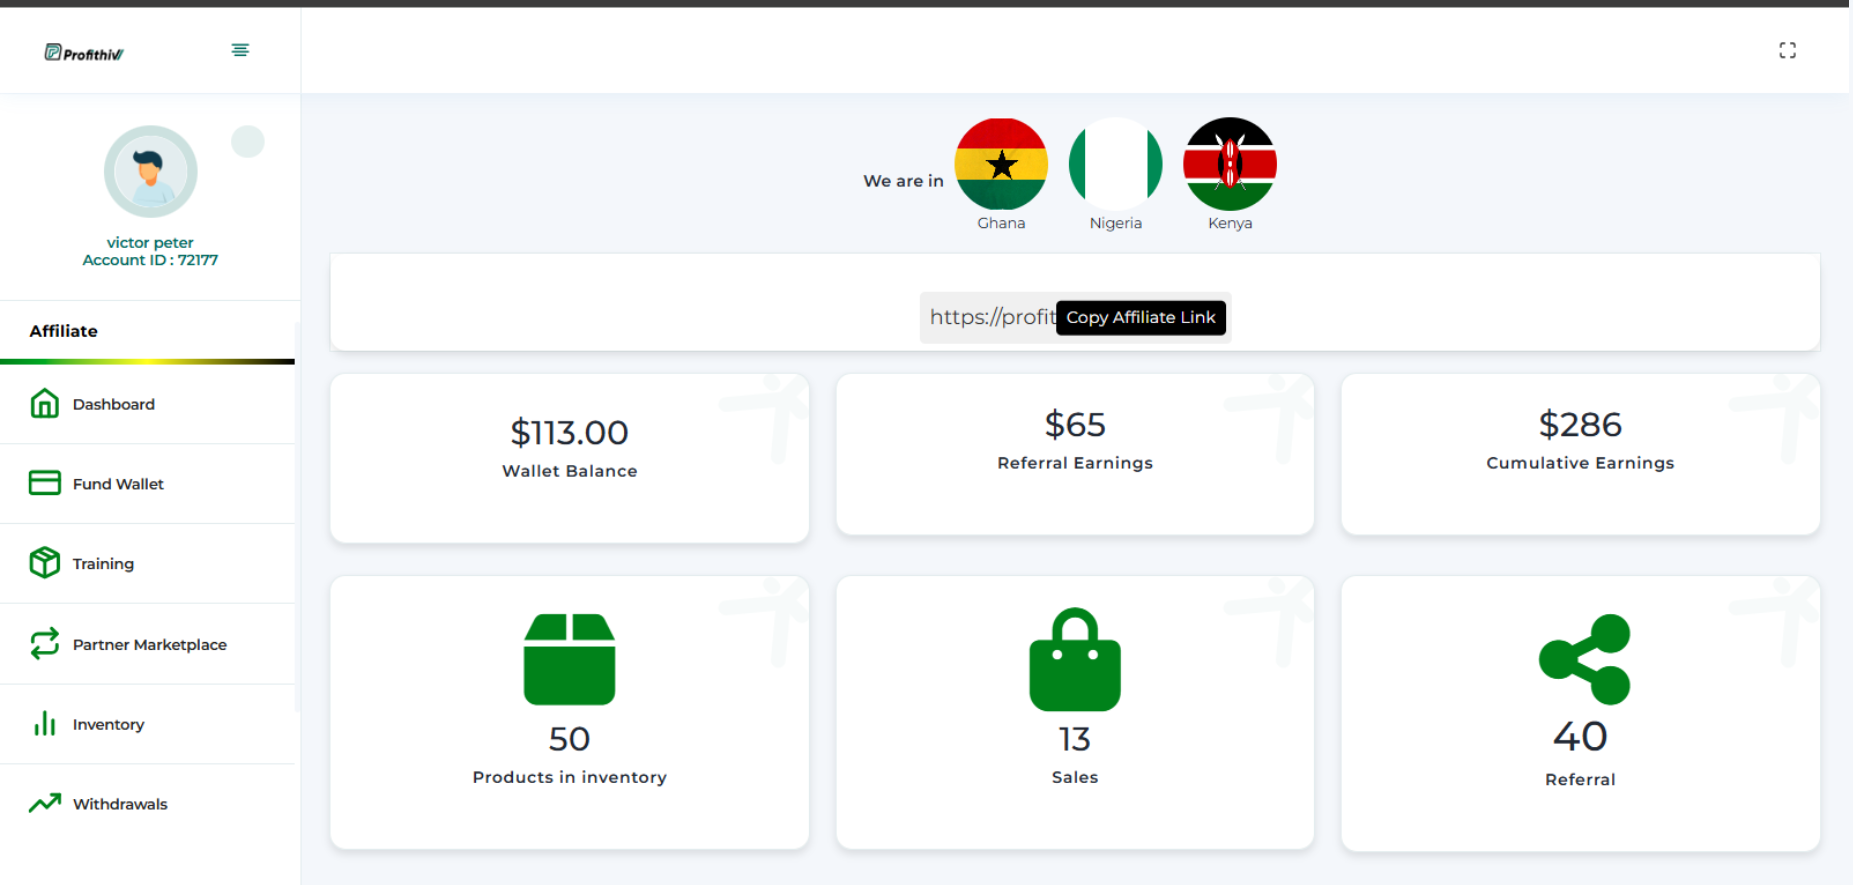Toggle fullscreen mode icon

(1787, 50)
